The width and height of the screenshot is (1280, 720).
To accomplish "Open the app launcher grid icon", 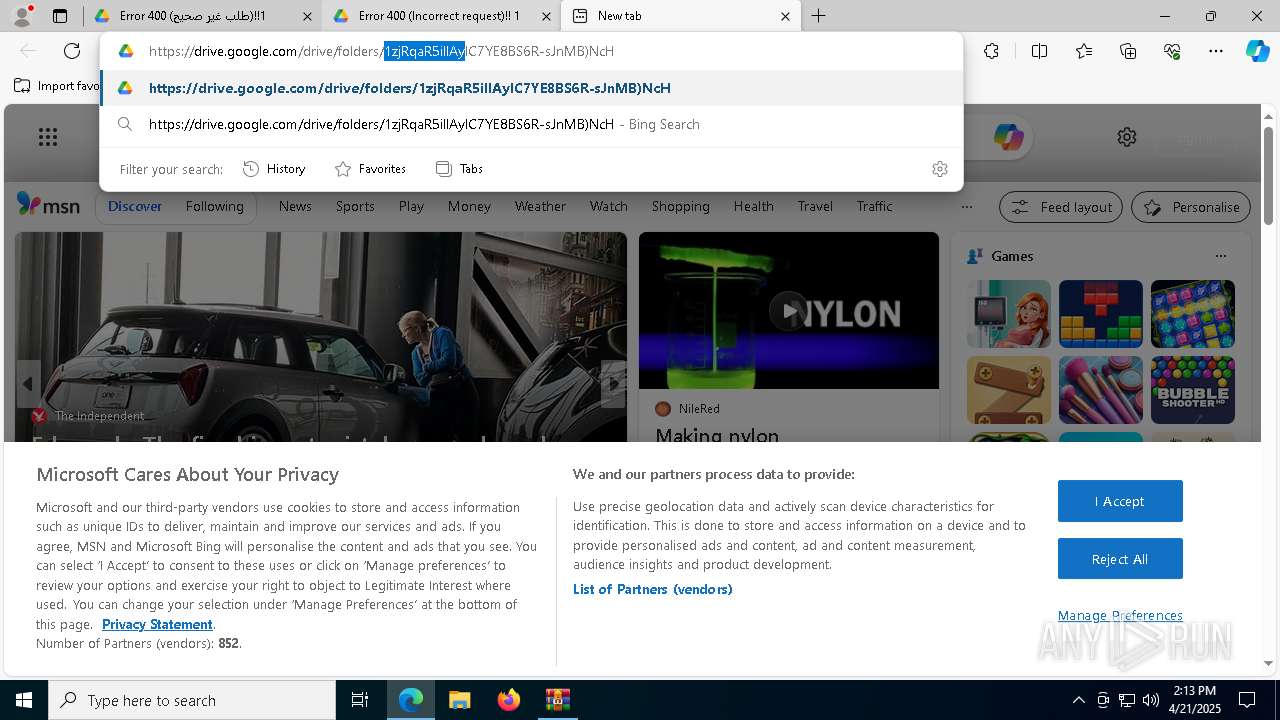I will point(48,137).
